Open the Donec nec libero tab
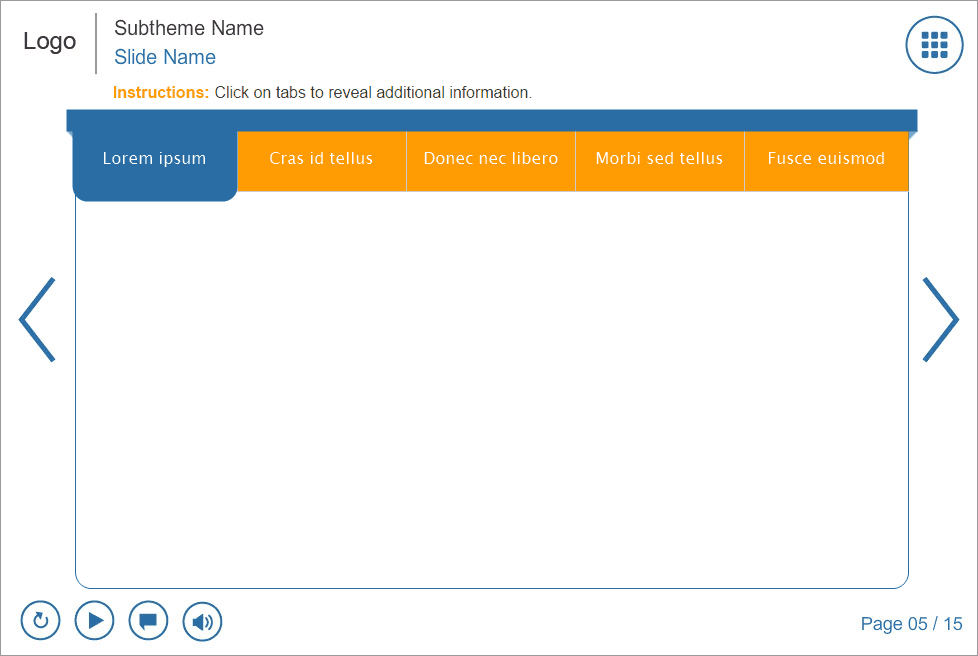Viewport: 978px width, 656px height. (x=491, y=160)
